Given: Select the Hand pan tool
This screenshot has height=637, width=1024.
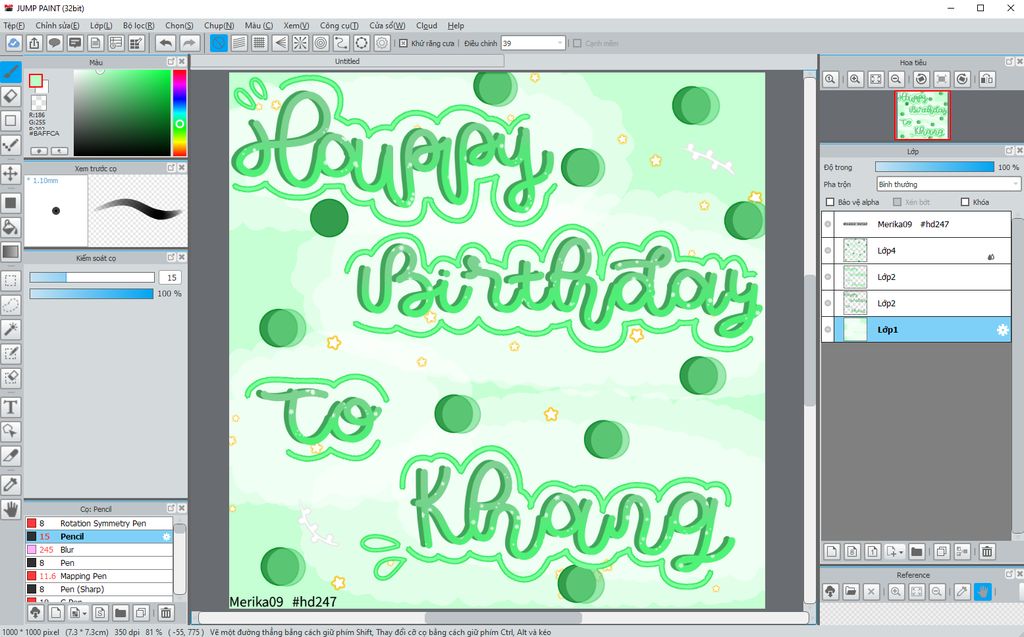Looking at the screenshot, I should (10, 509).
